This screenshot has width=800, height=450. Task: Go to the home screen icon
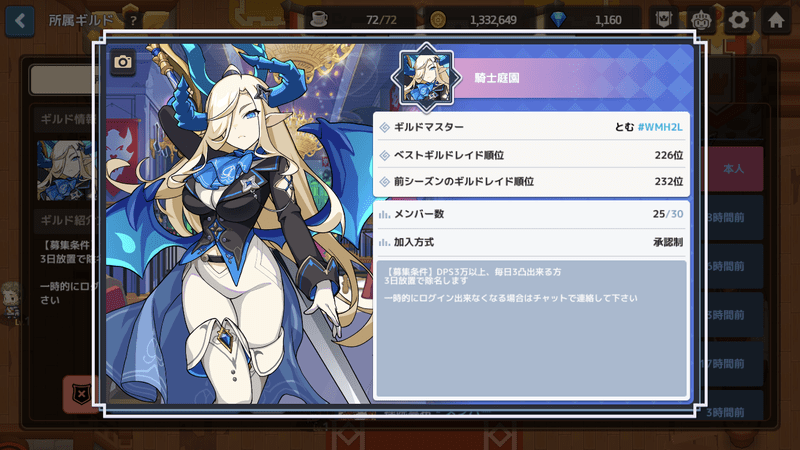(x=776, y=20)
